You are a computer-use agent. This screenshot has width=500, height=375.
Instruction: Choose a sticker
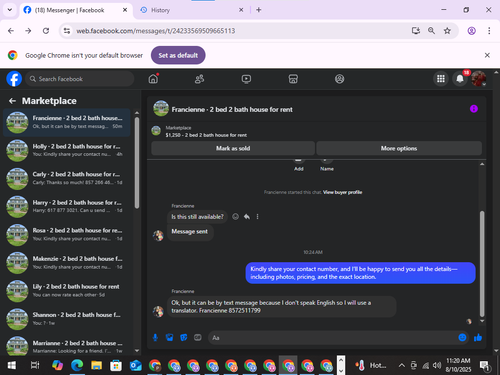click(184, 338)
